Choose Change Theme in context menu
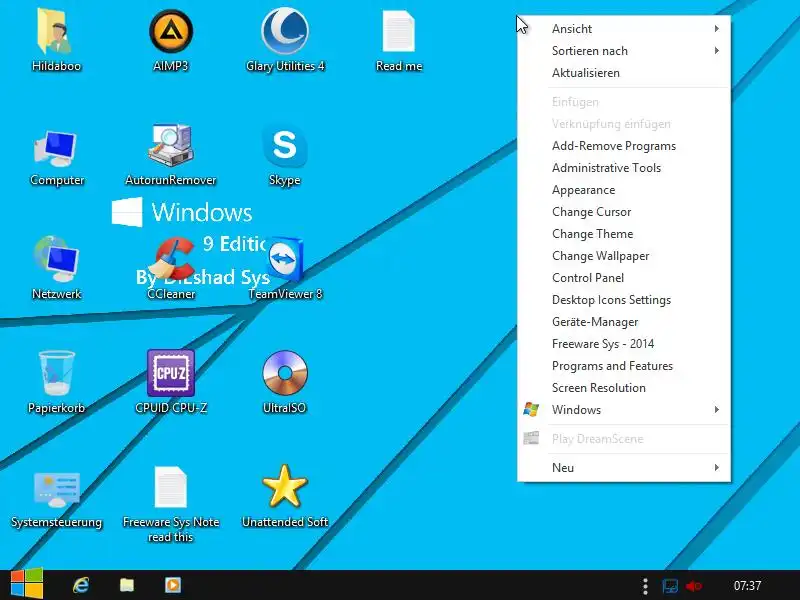The width and height of the screenshot is (800, 600). point(623,234)
